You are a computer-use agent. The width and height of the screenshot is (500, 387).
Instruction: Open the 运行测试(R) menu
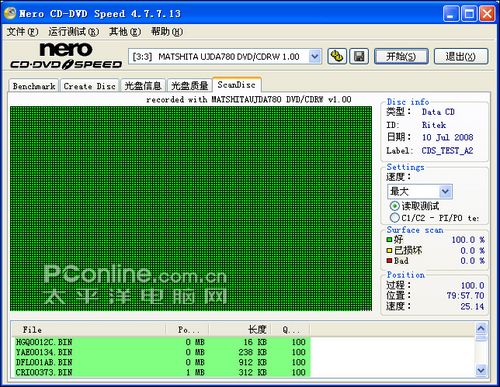pyautogui.click(x=74, y=32)
